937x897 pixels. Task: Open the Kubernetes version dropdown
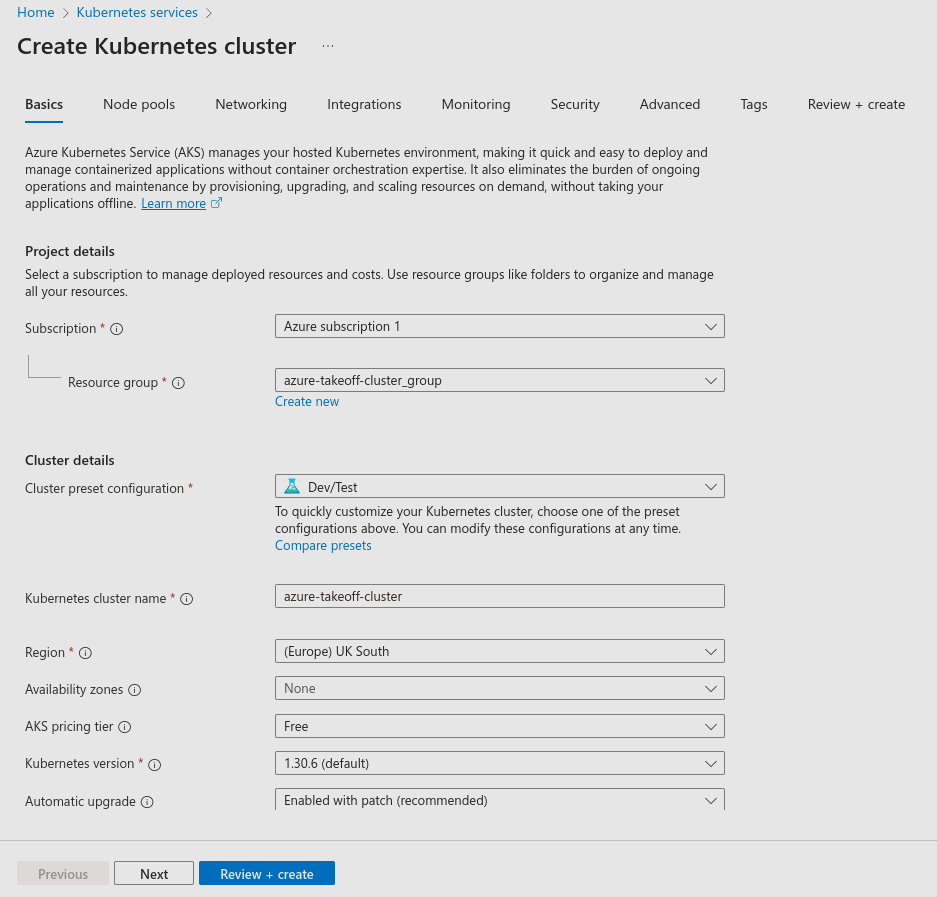tap(500, 762)
